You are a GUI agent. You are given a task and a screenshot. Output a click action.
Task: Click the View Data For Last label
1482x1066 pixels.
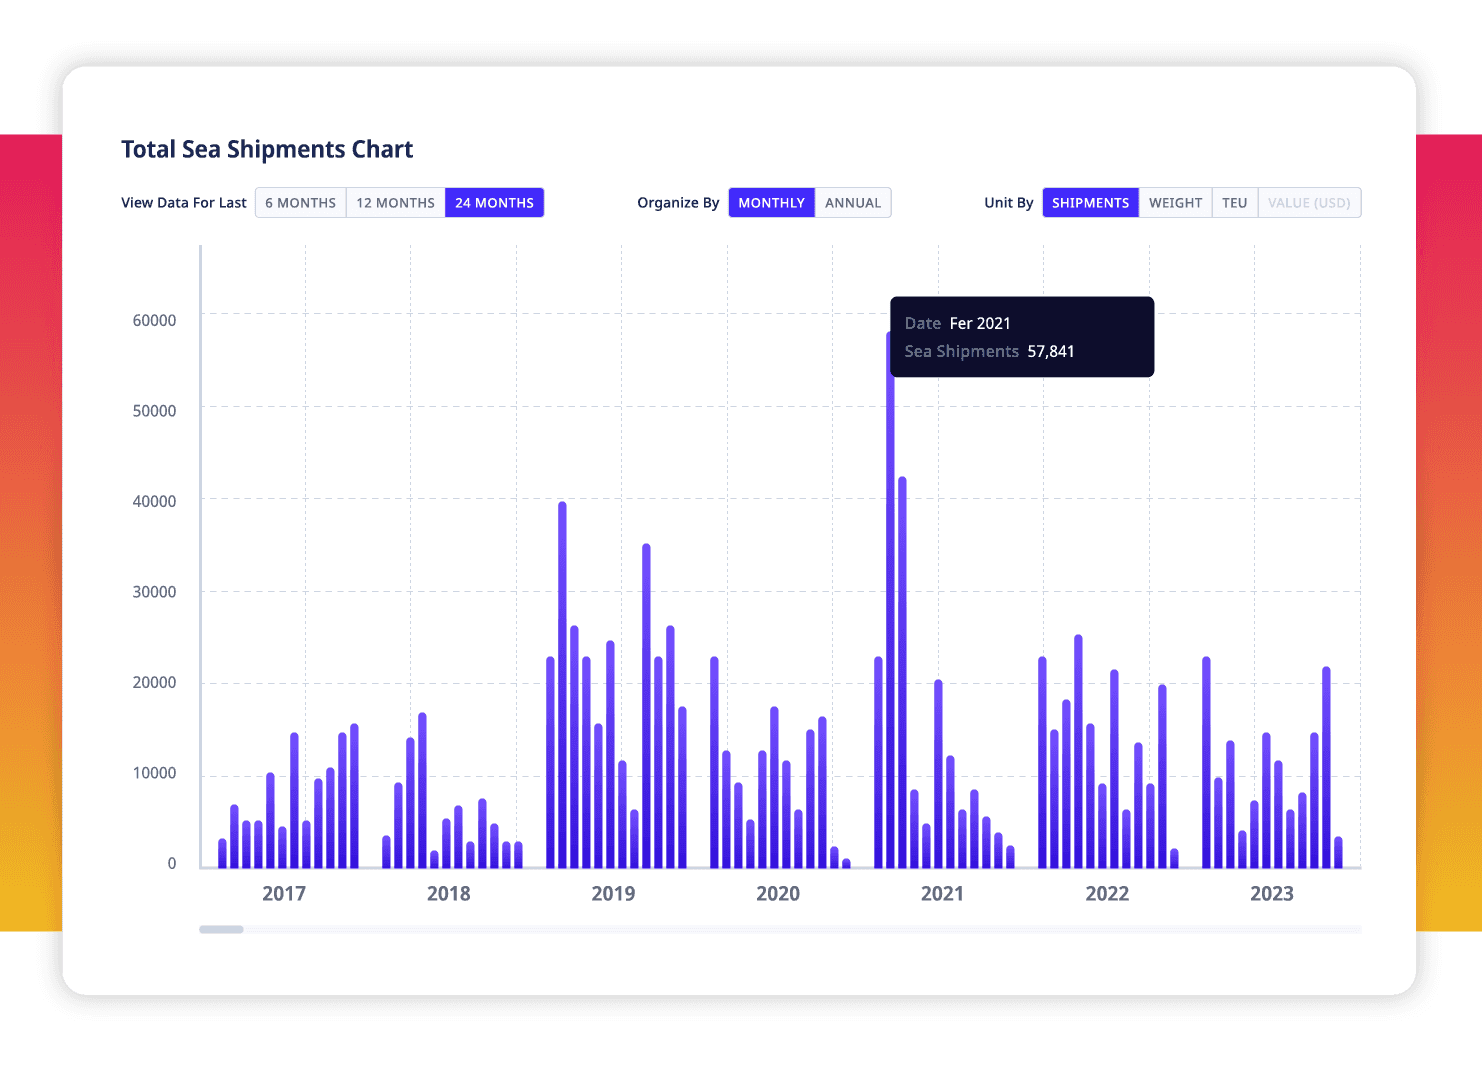(184, 203)
